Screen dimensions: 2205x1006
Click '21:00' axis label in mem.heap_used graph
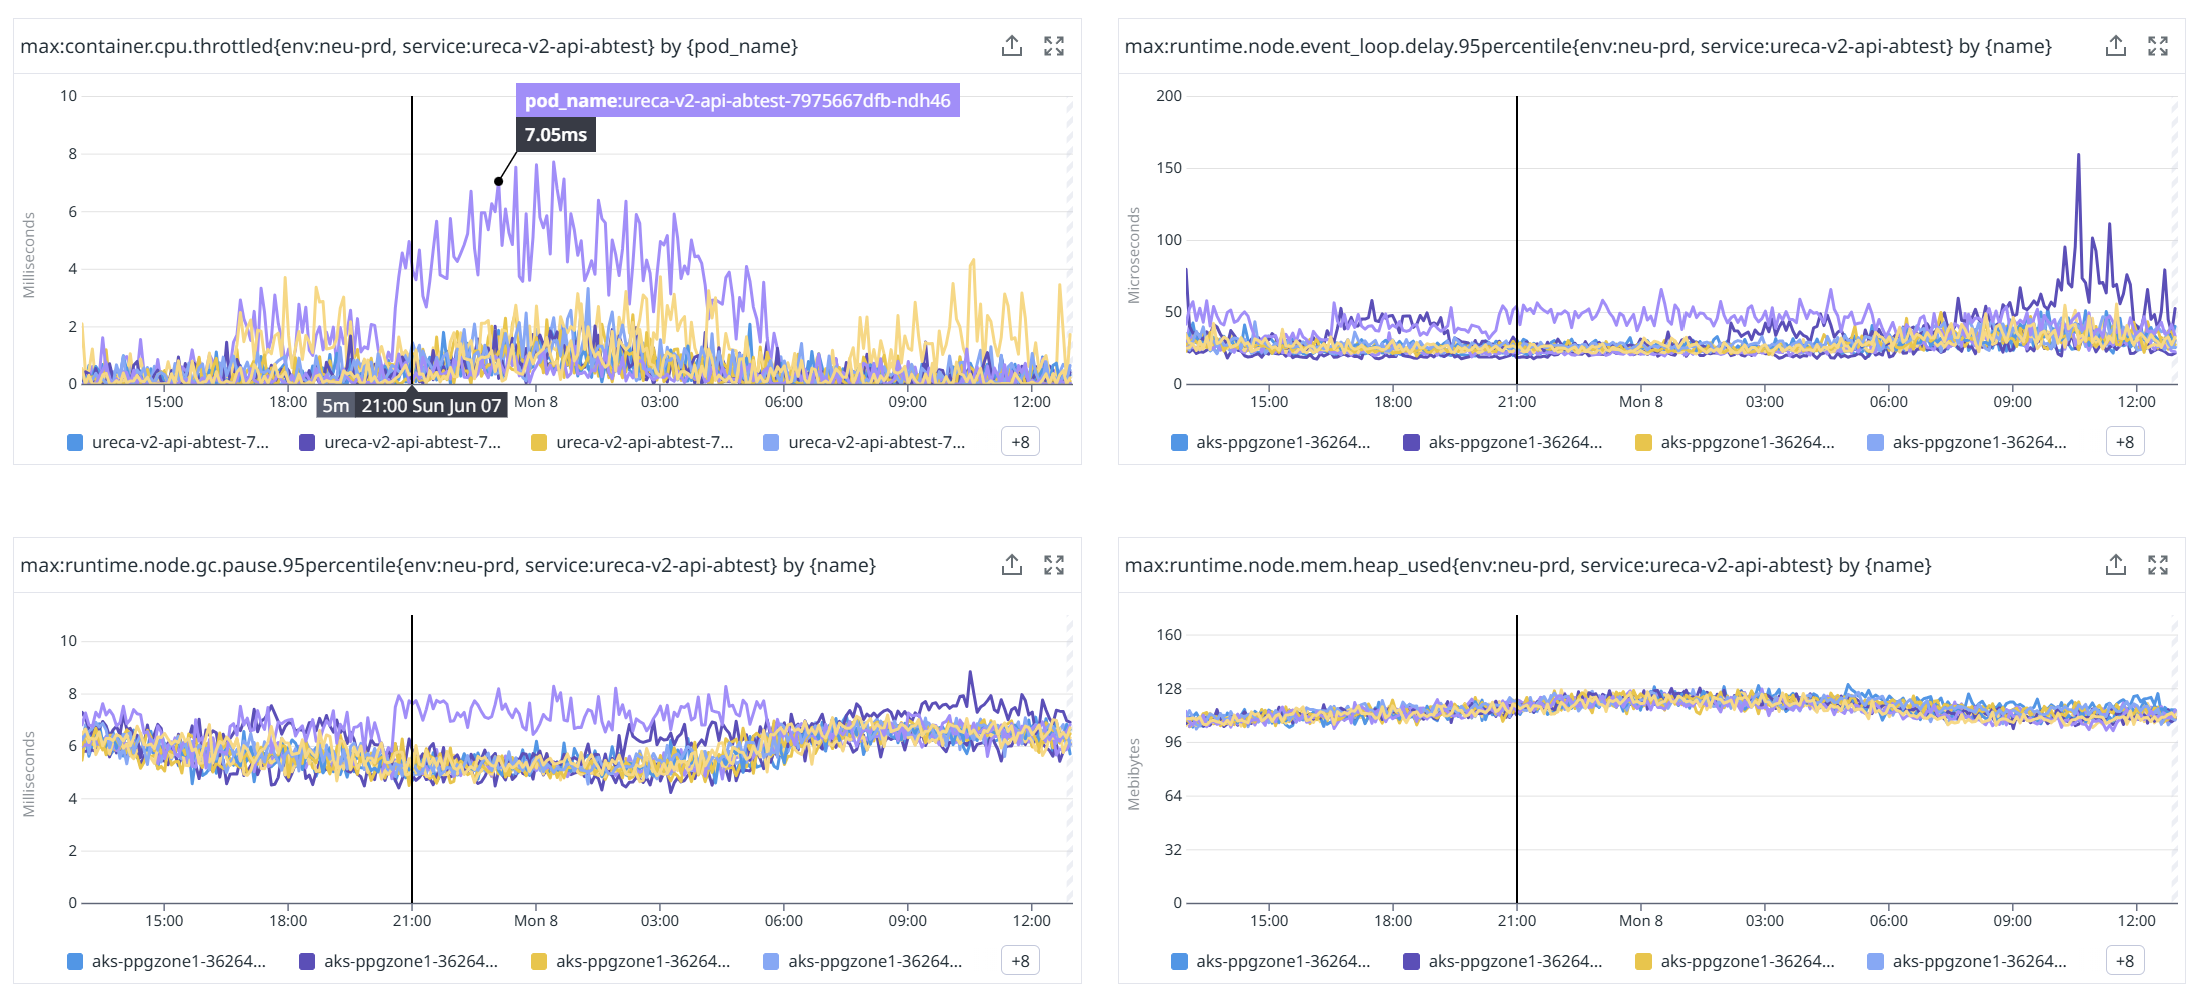tap(1517, 921)
